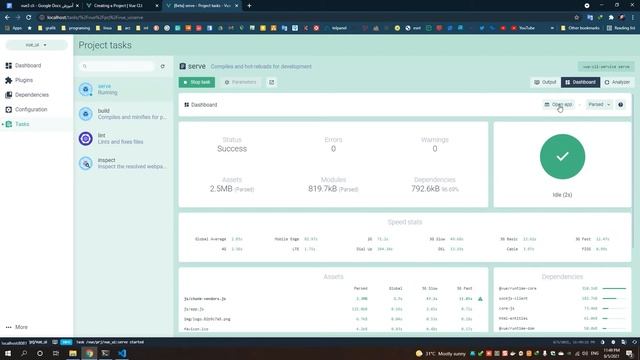Switch to Creating a Project Vue CLI tab
Screen dimensions: 640x360
coord(122,6)
